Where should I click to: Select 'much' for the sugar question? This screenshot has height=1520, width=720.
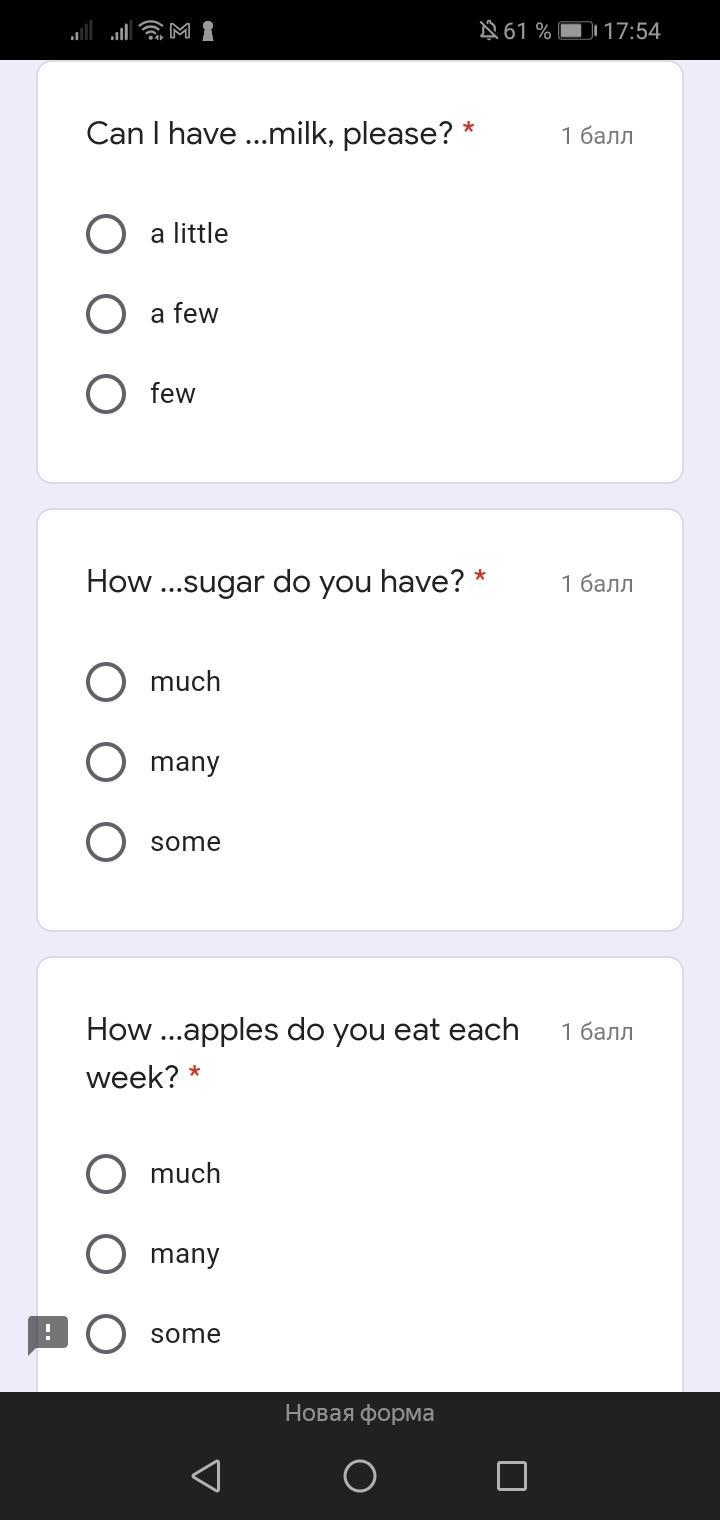click(x=106, y=682)
